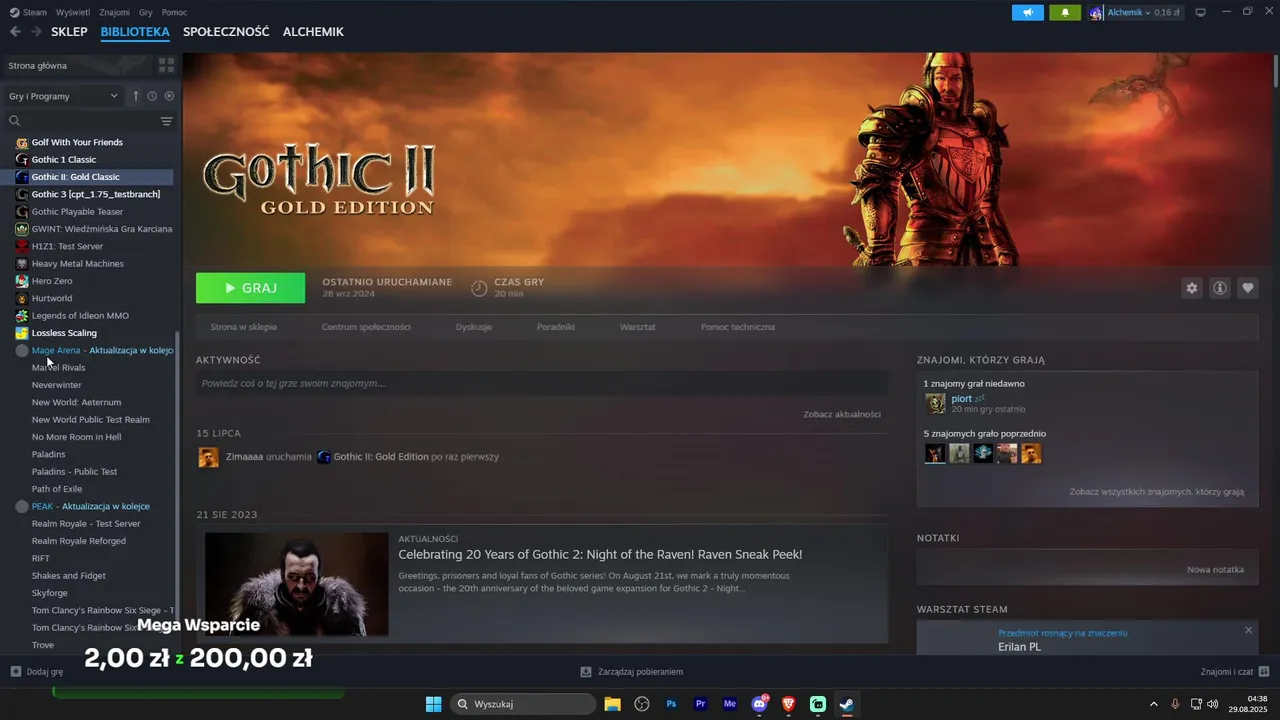Open Gothic 2 anniversary news thumbnail

tap(296, 584)
